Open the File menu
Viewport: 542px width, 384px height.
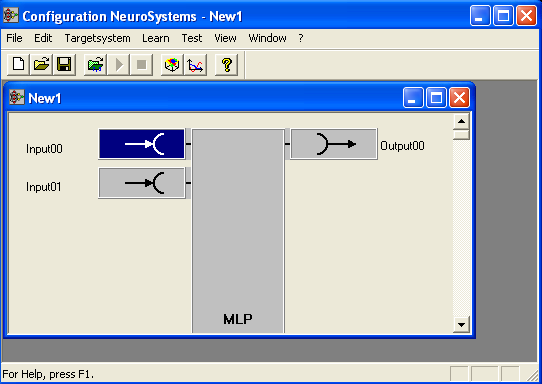(x=14, y=38)
